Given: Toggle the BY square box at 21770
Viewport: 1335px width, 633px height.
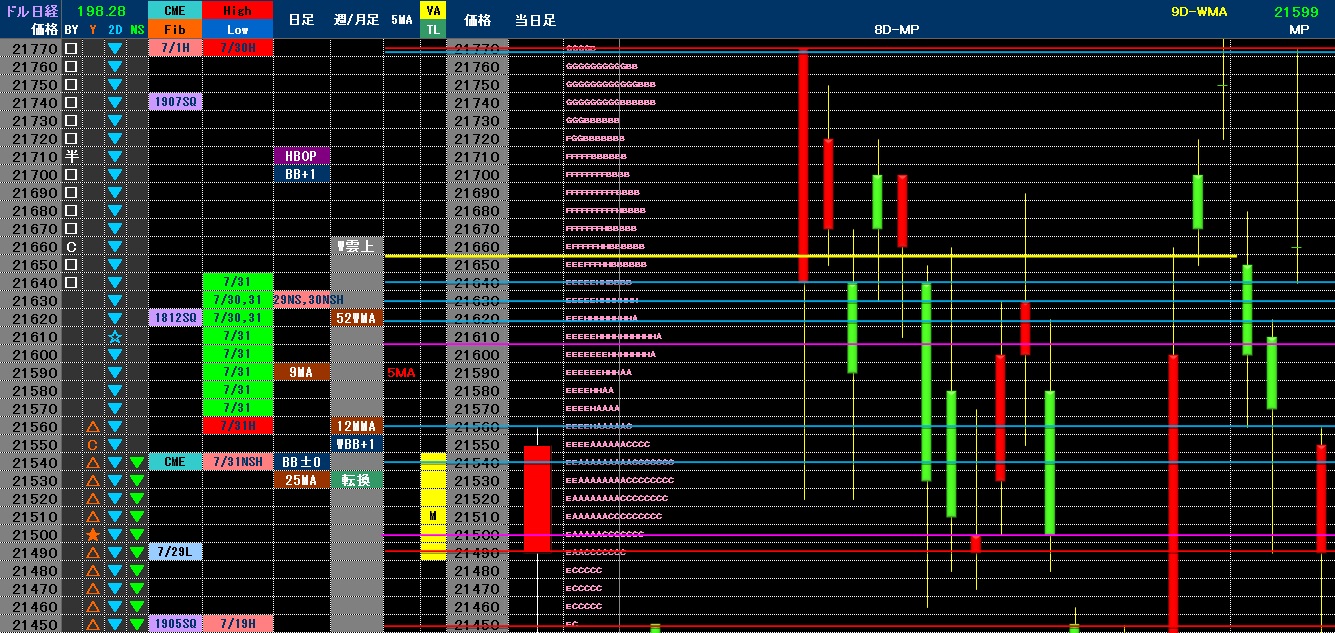Looking at the screenshot, I should pyautogui.click(x=71, y=49).
